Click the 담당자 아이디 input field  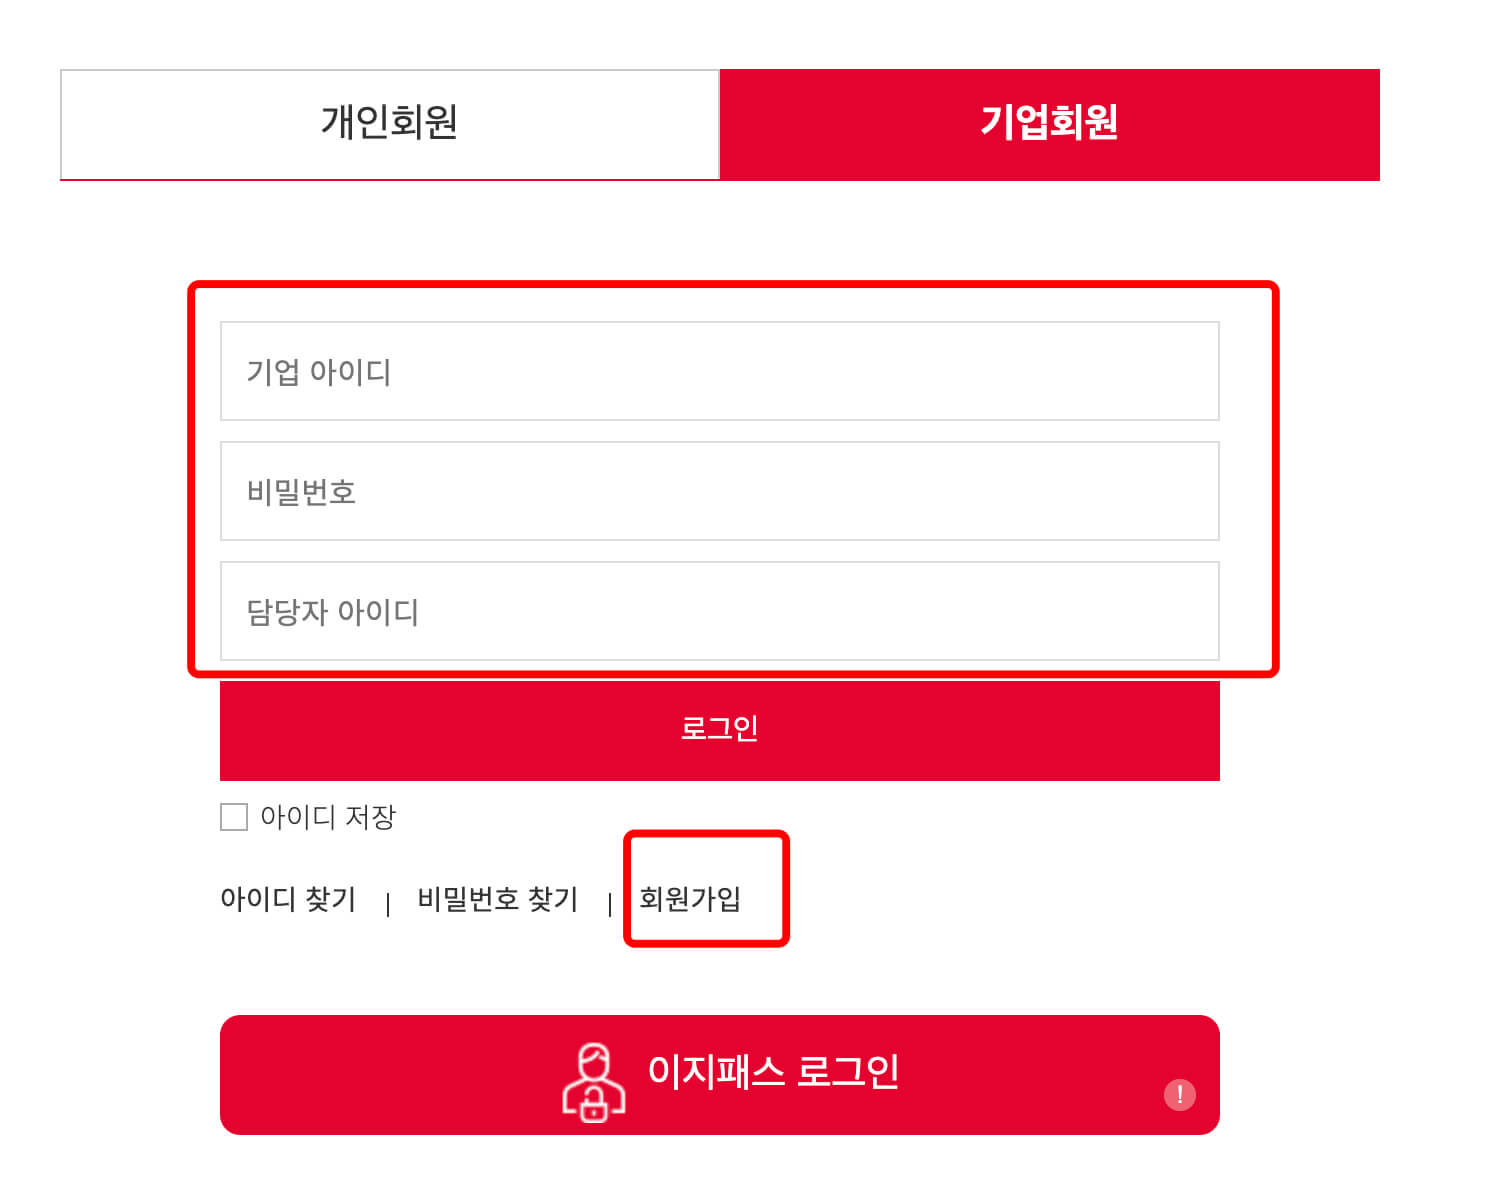719,611
